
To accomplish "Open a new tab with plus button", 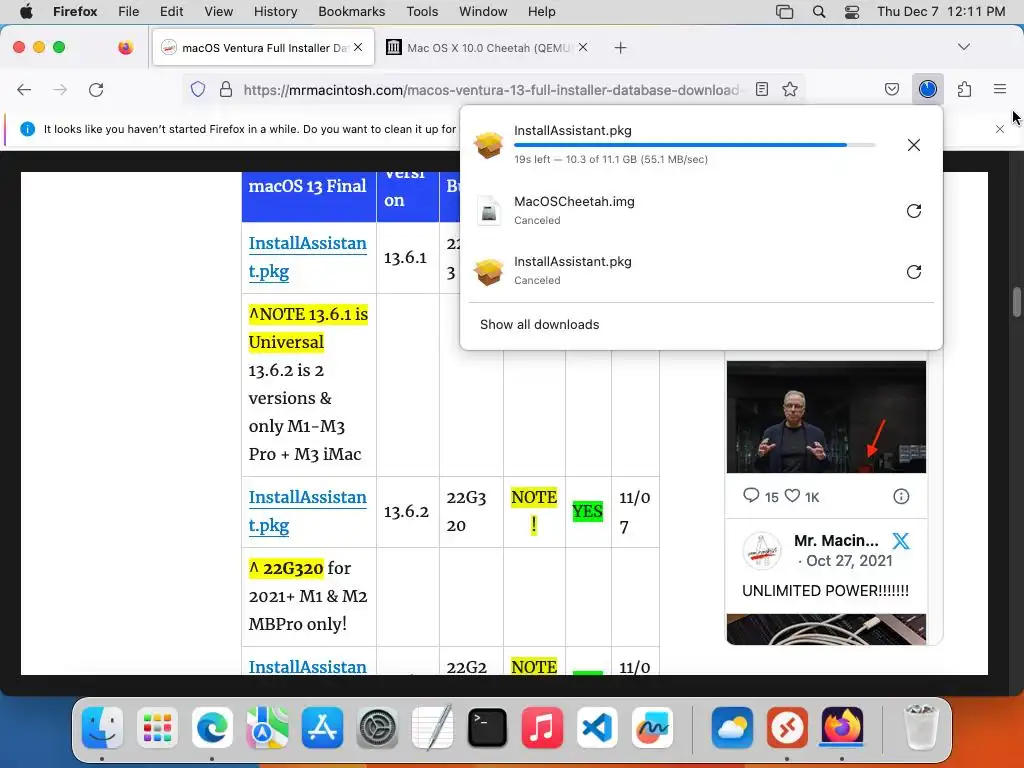I will click(620, 48).
